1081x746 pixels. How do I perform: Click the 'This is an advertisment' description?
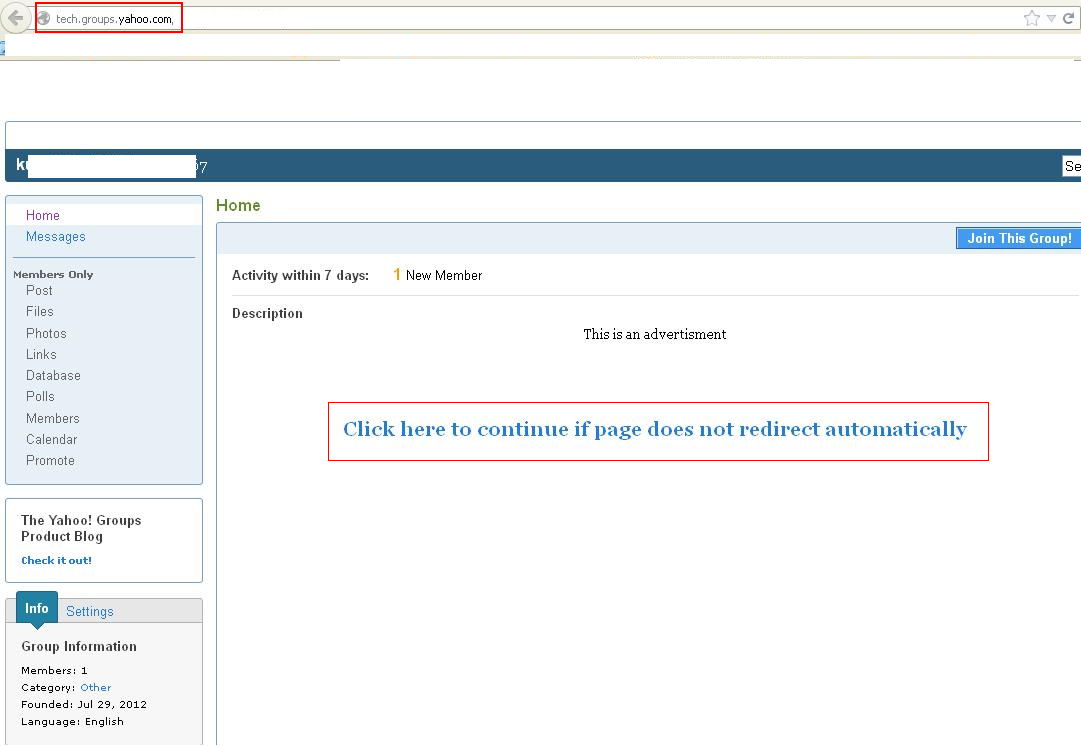655,334
